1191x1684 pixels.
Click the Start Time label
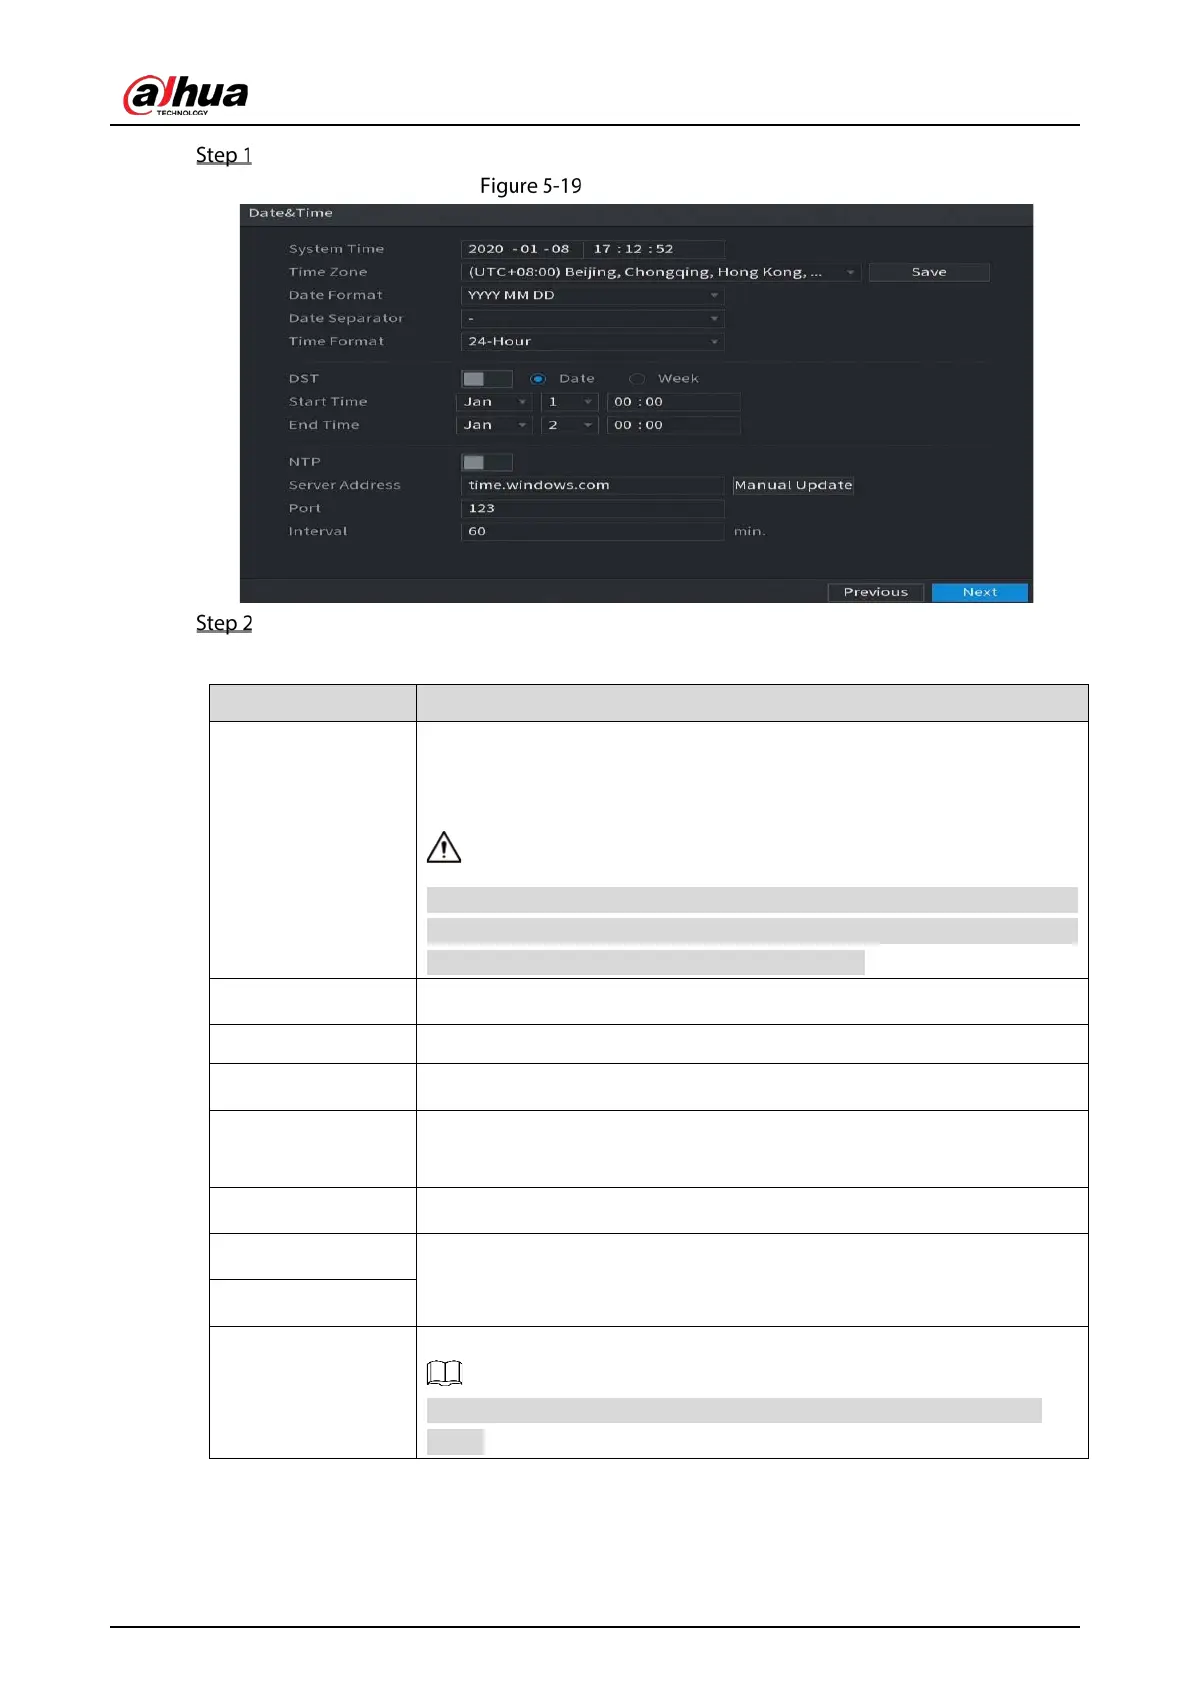[328, 402]
